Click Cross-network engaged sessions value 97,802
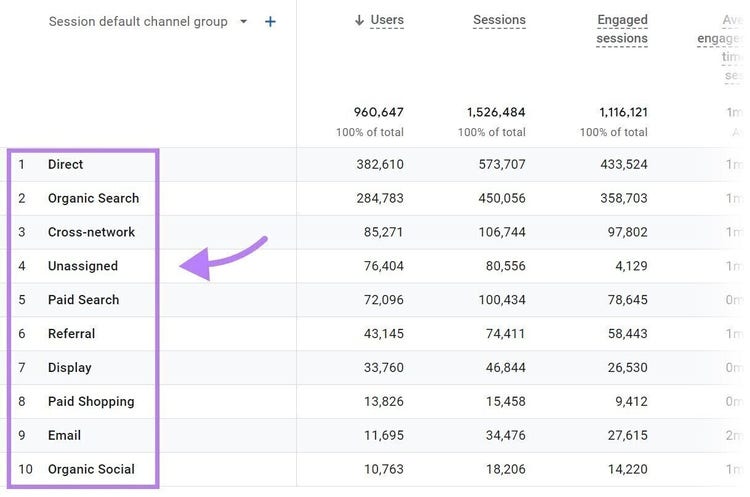Image resolution: width=750 pixels, height=497 pixels. (x=628, y=232)
